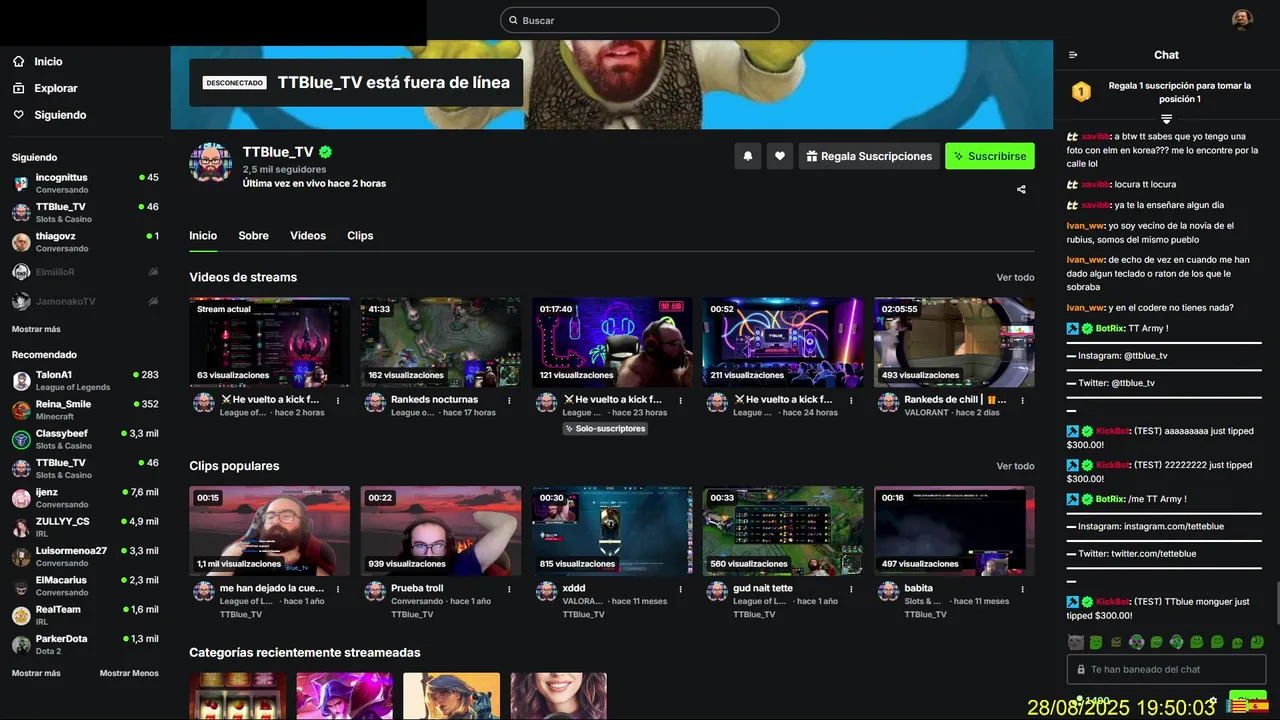
Task: Open Classybeef recommended channel
Action: click(x=85, y=439)
